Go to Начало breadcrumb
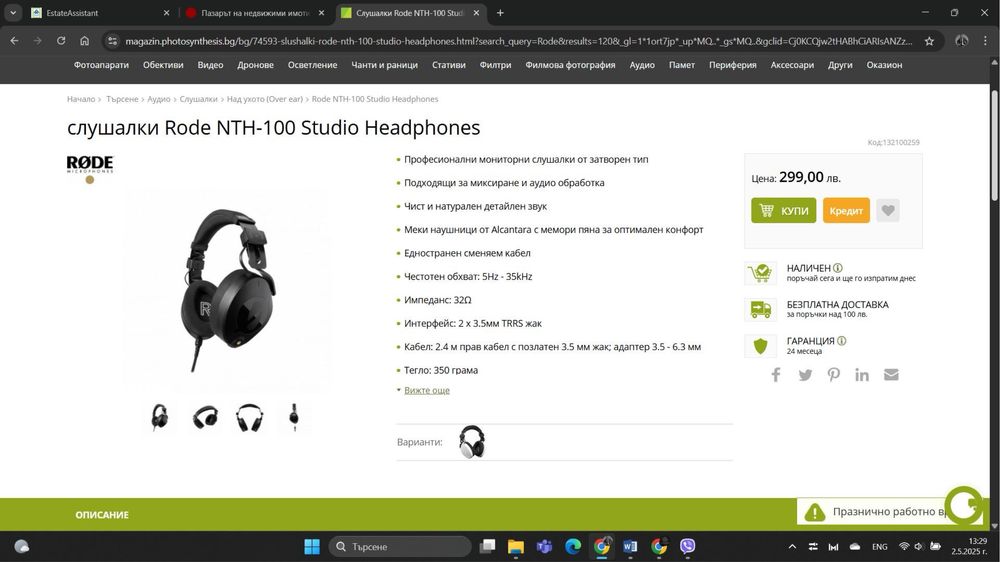This screenshot has width=1000, height=562. click(81, 99)
